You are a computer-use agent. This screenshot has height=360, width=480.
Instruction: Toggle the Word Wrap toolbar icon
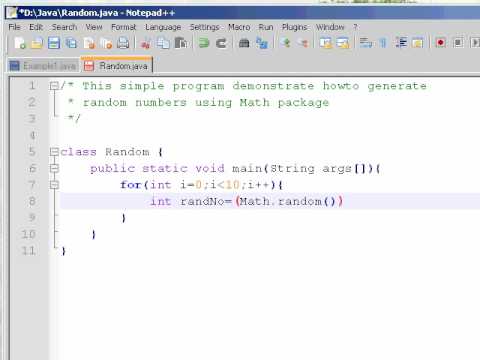[366, 43]
